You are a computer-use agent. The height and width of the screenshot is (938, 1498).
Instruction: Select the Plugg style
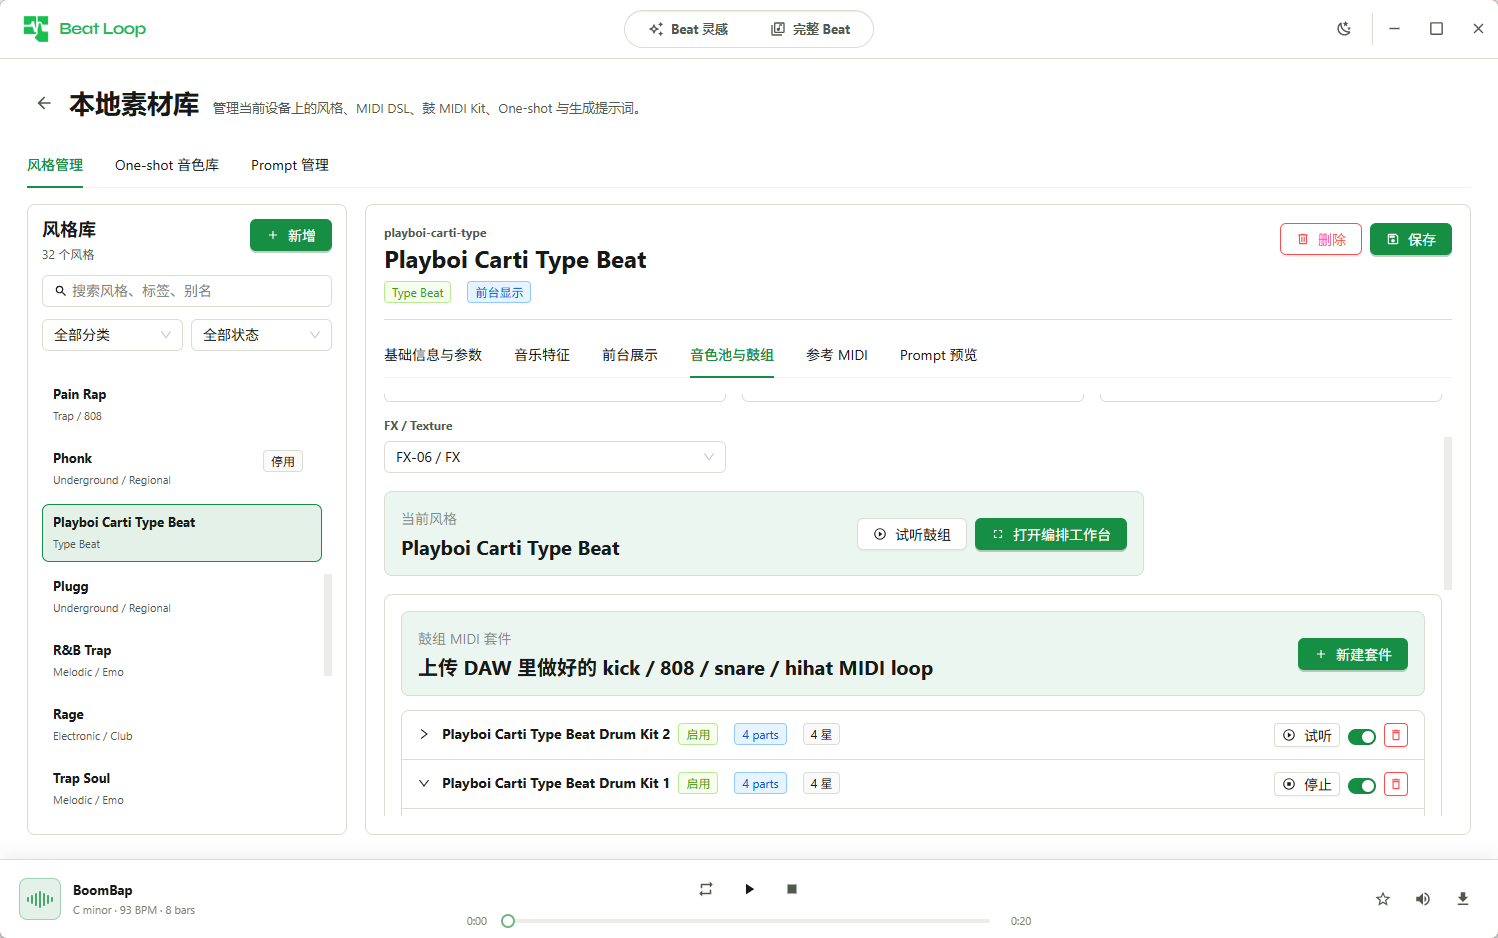click(x=182, y=596)
